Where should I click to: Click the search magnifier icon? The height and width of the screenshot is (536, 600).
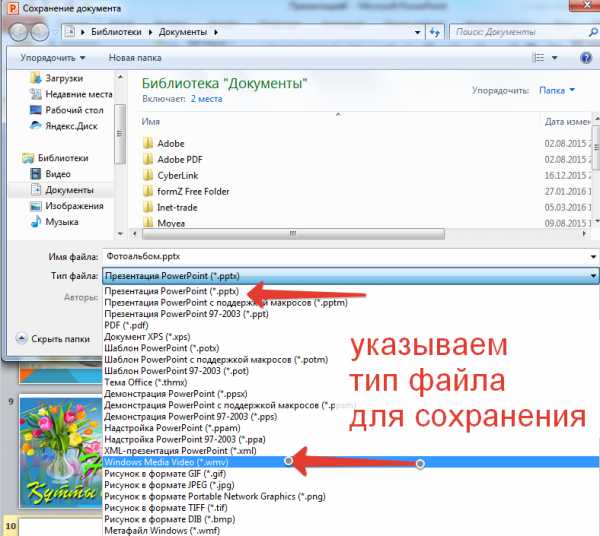point(593,32)
